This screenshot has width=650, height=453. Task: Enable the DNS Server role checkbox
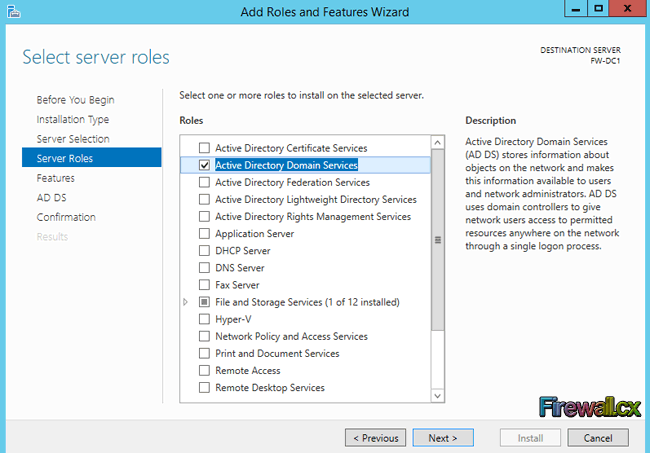click(204, 268)
